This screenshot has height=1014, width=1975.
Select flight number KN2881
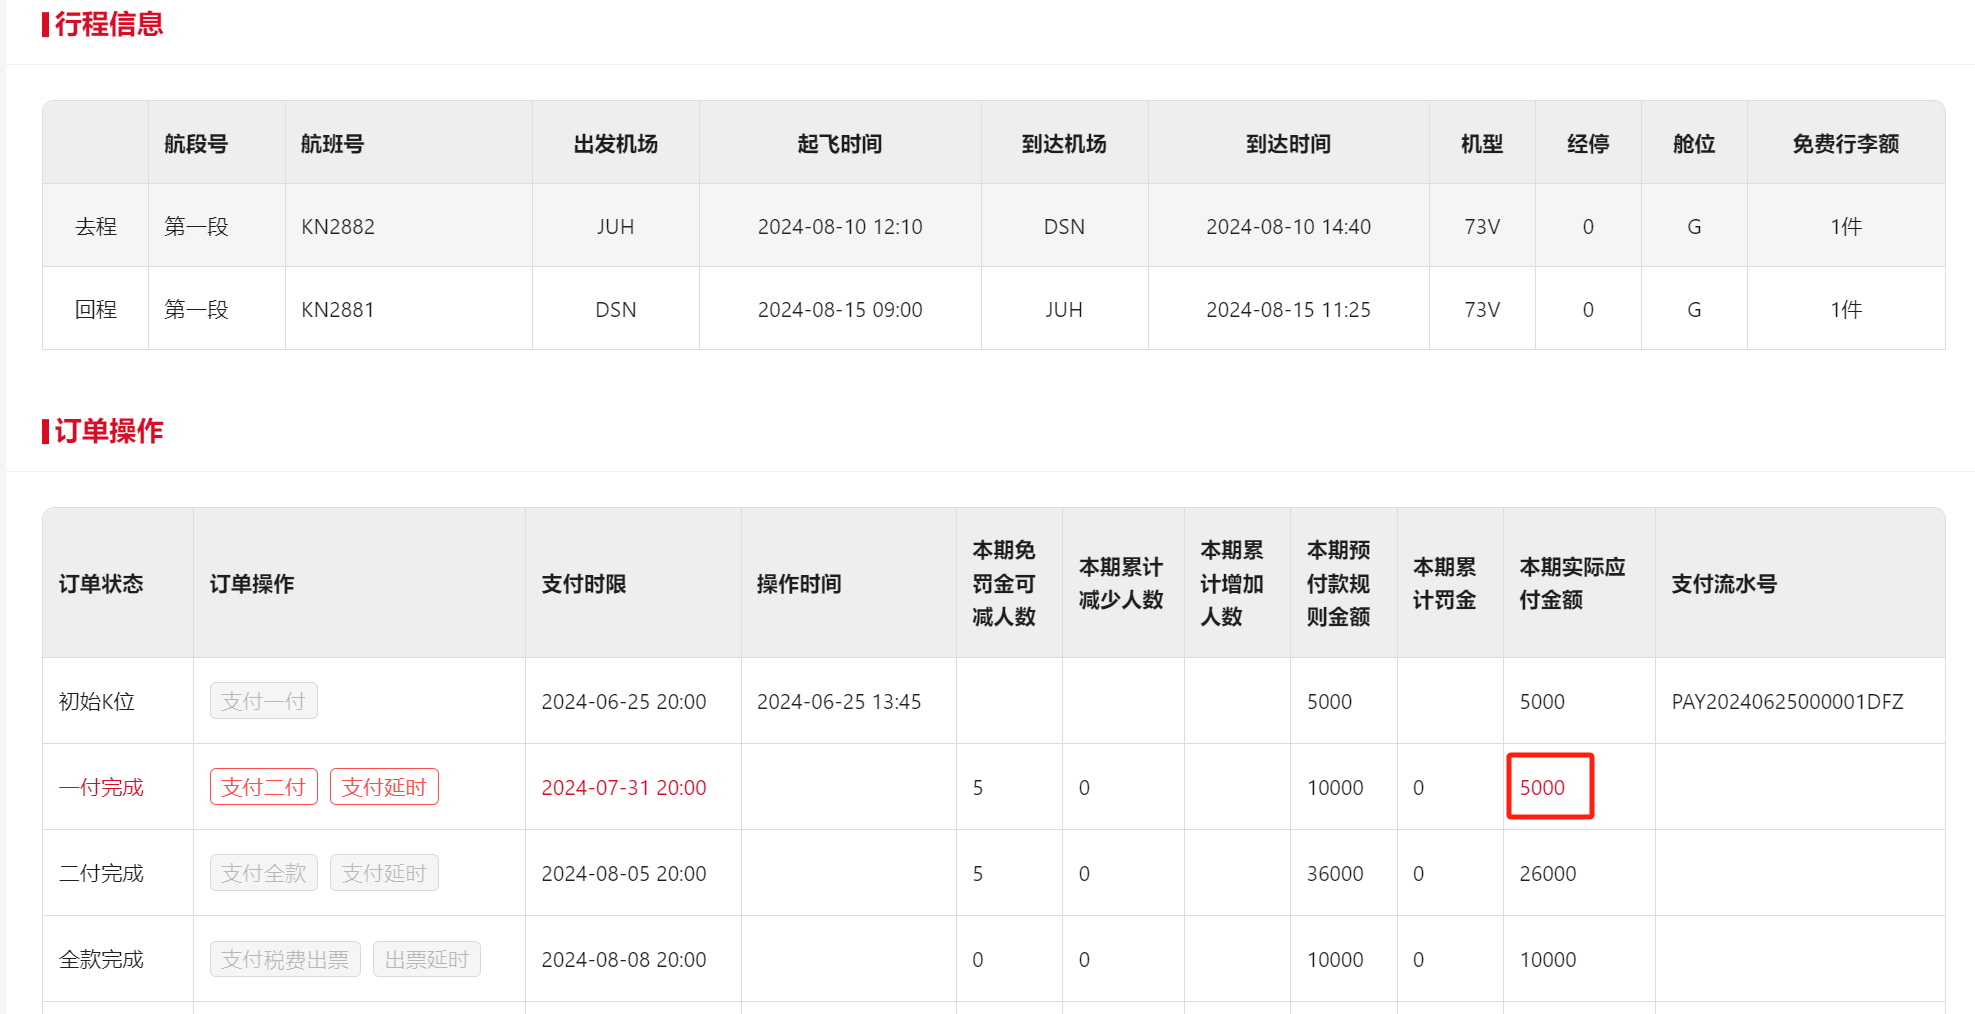coord(338,310)
